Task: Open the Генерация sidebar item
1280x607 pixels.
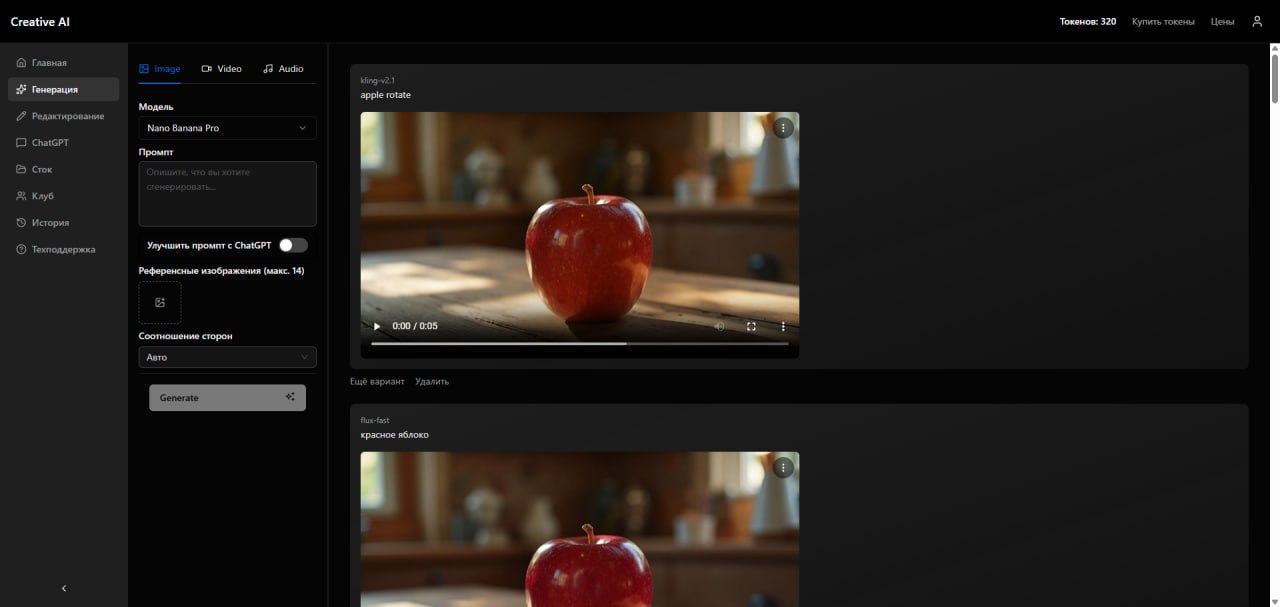Action: [63, 89]
